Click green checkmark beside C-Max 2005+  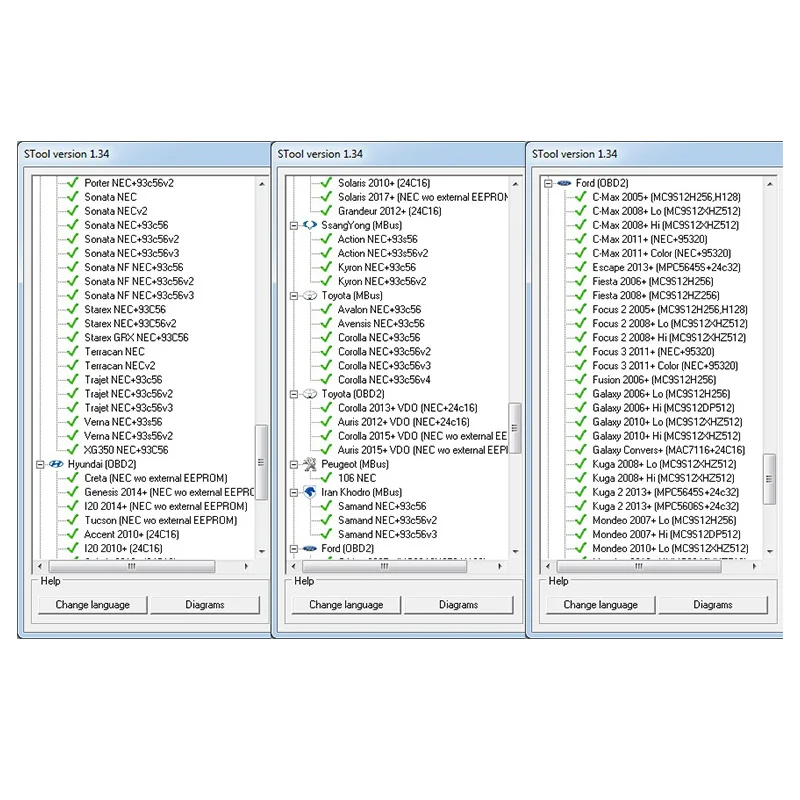pyautogui.click(x=581, y=197)
